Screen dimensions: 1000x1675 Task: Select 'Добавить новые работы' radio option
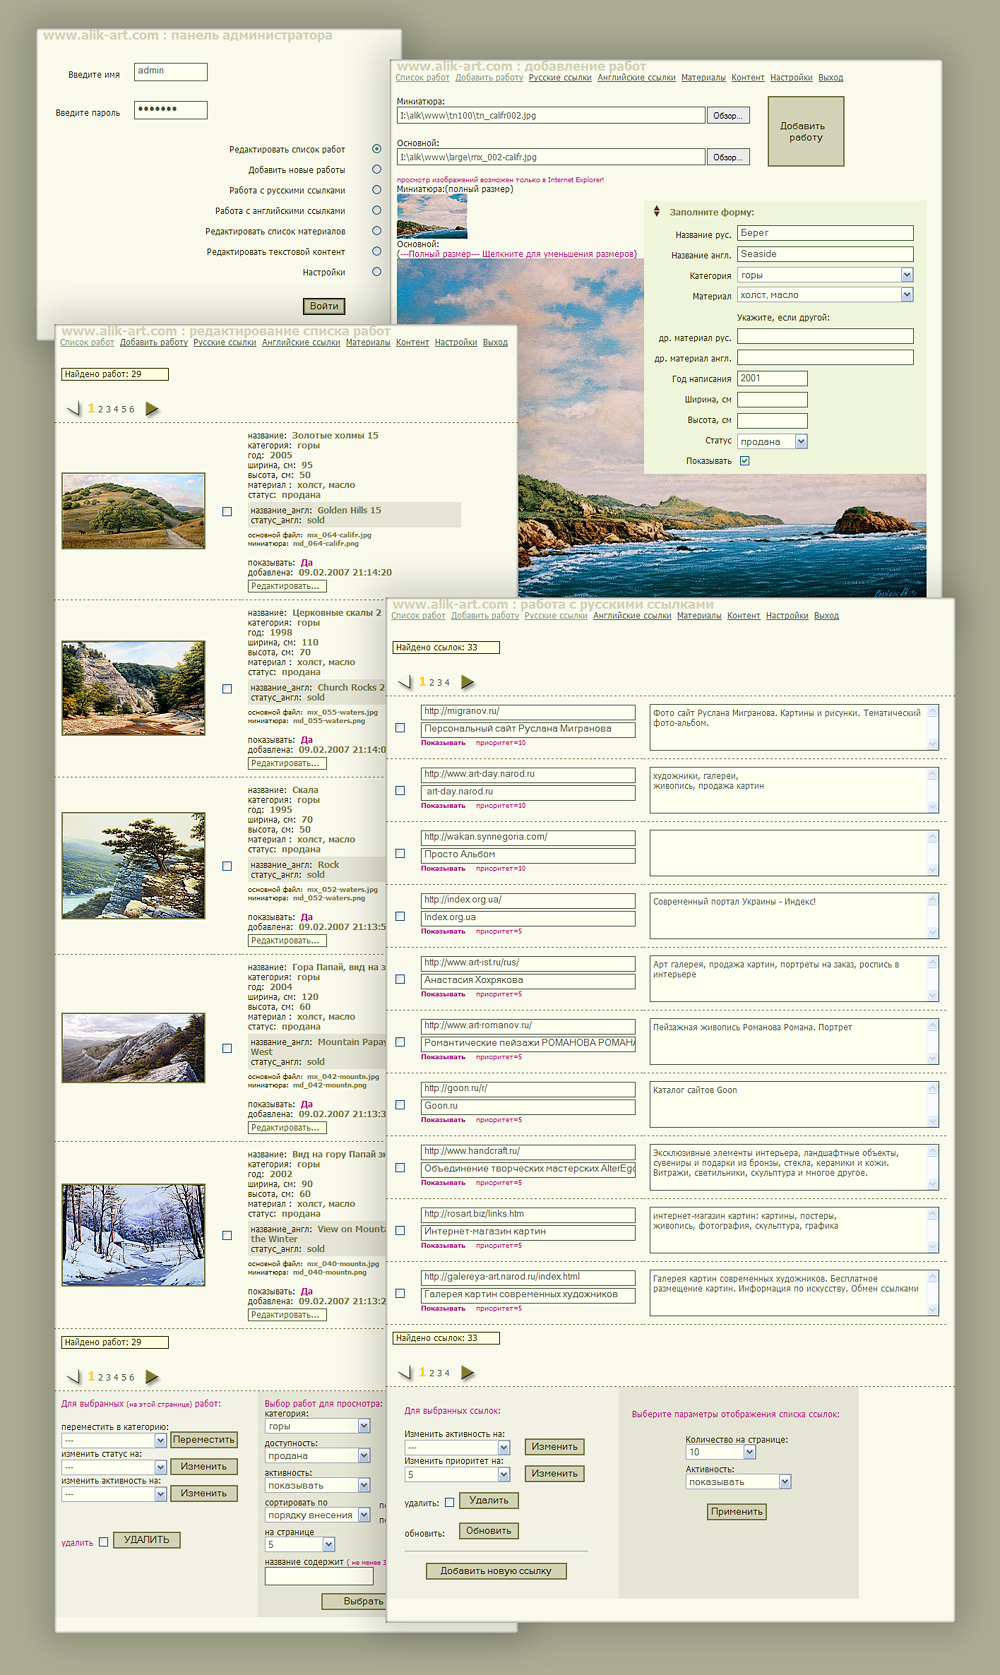coord(377,170)
